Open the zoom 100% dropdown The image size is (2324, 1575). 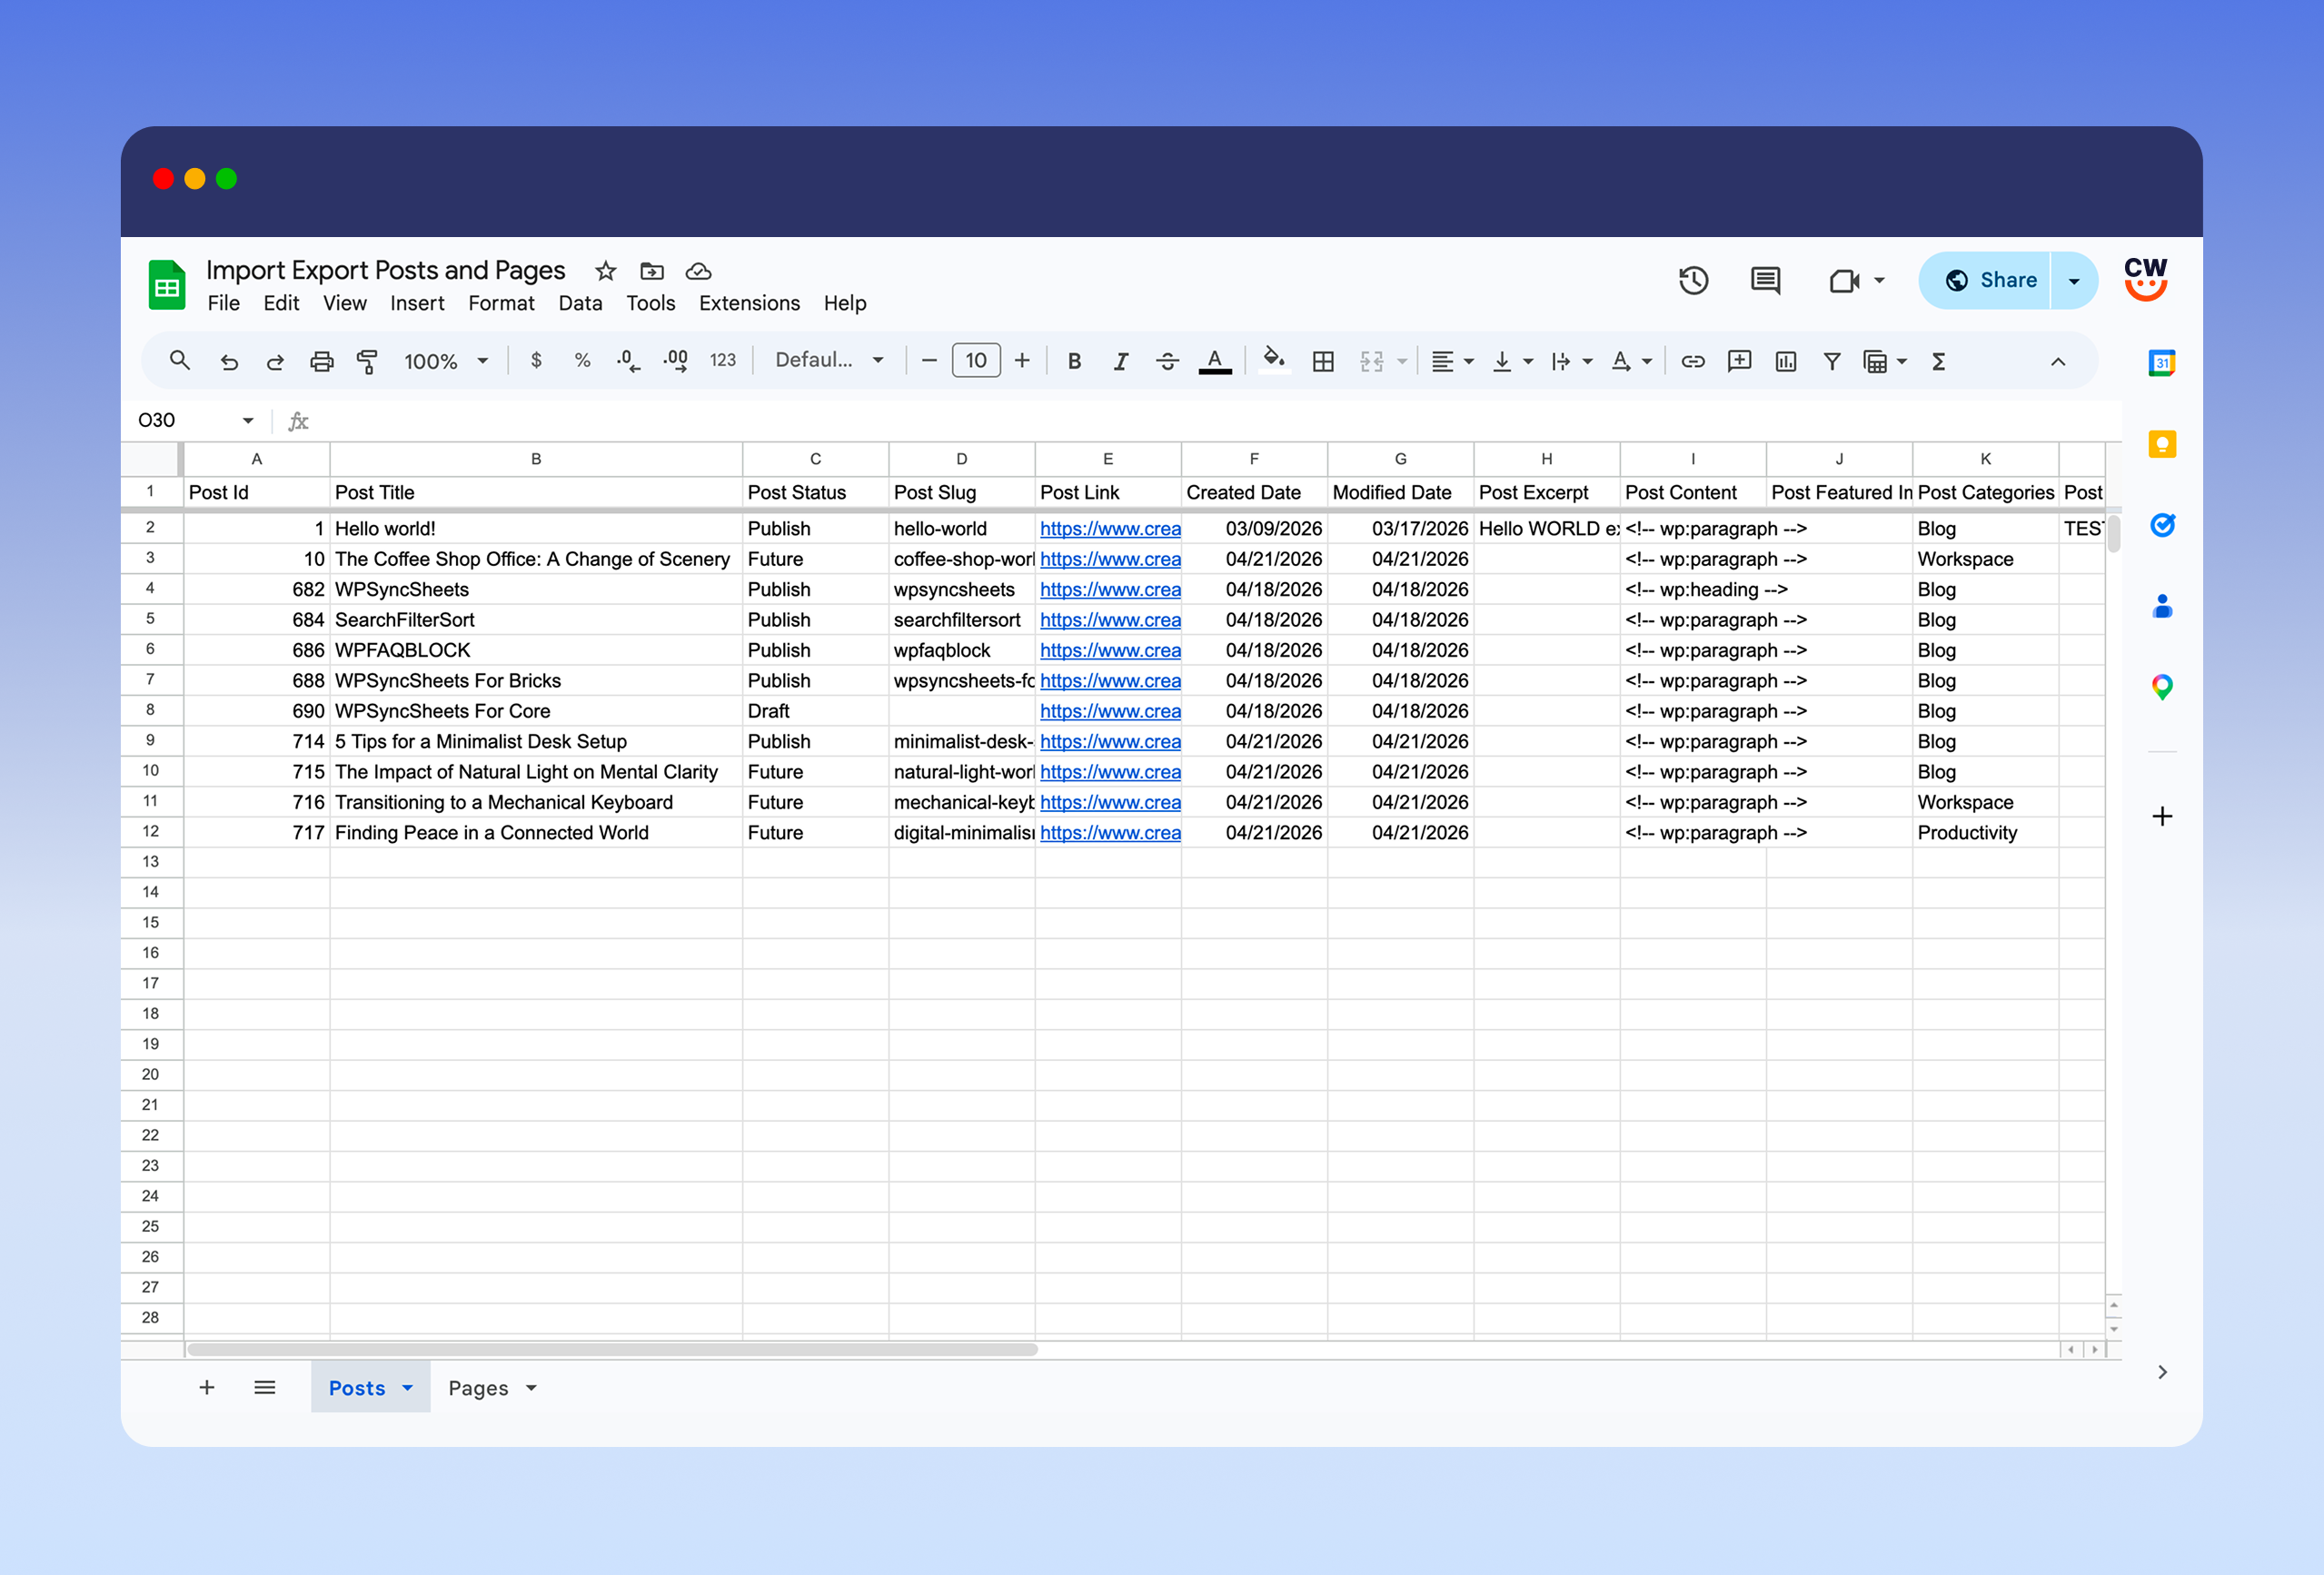[x=446, y=361]
